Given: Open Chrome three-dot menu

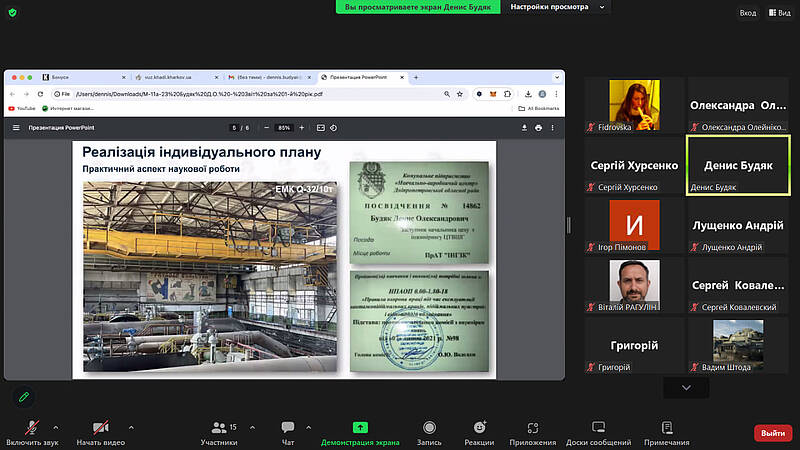Looking at the screenshot, I should [556, 94].
